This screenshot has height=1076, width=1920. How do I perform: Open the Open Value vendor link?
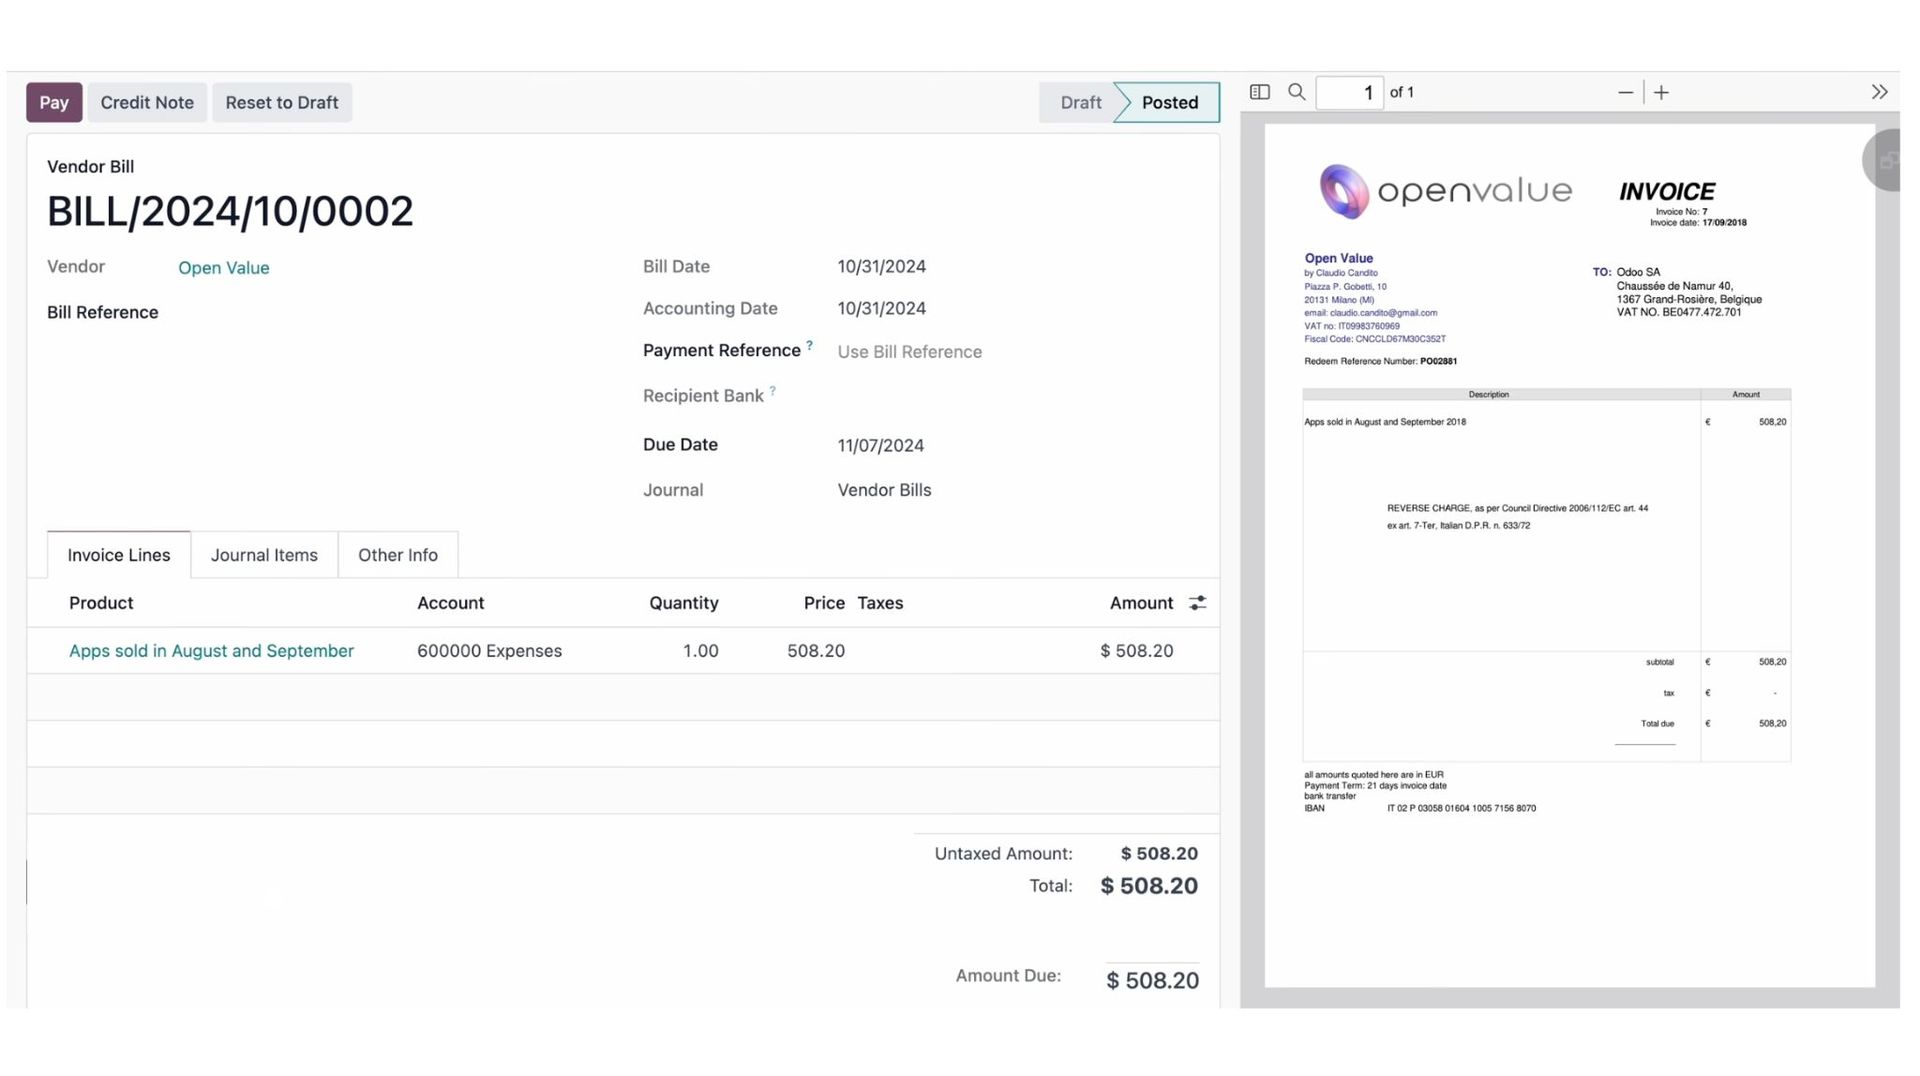[223, 268]
